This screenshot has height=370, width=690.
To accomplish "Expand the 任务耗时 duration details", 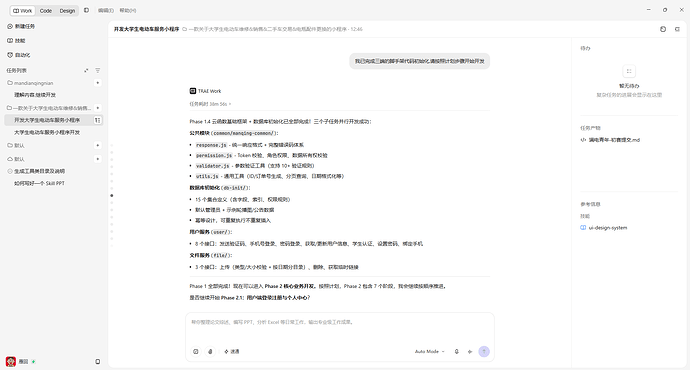I will click(210, 104).
